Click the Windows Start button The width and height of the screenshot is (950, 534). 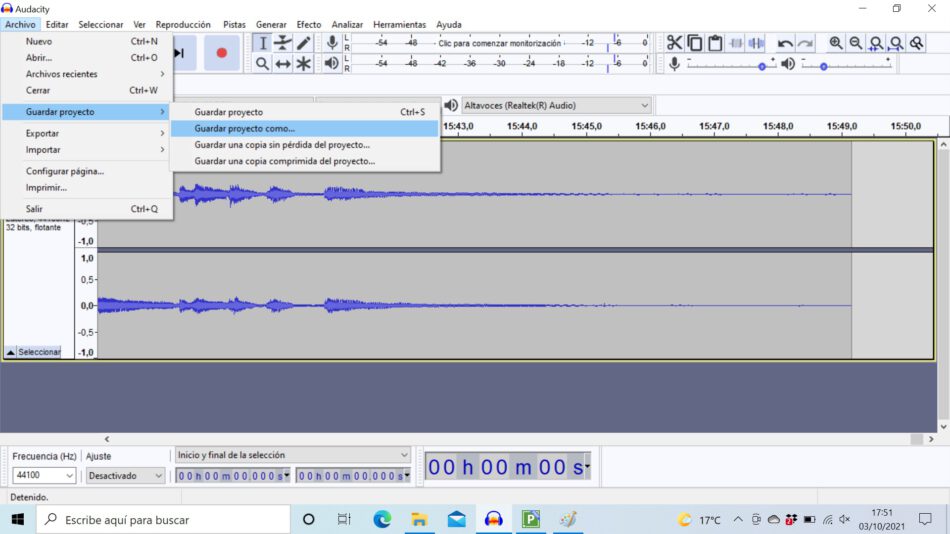pos(18,519)
